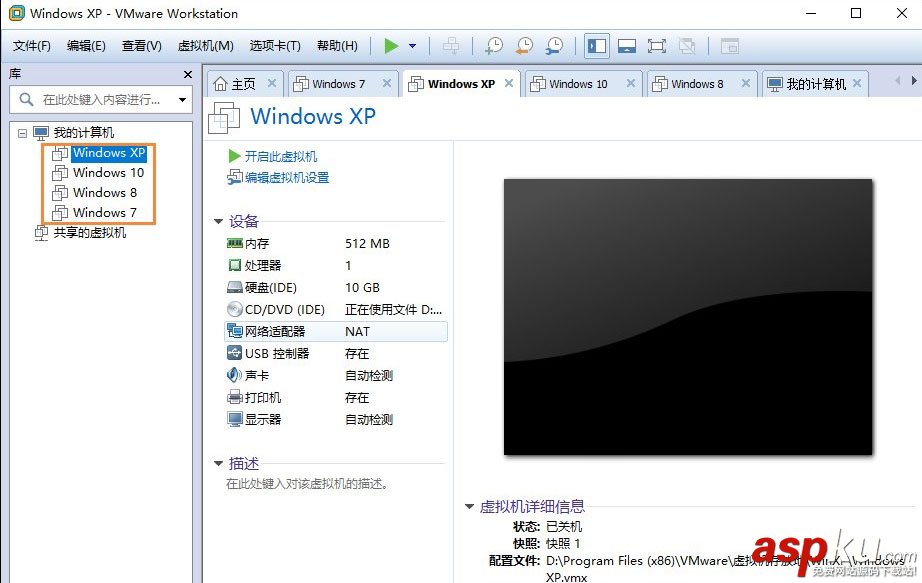Toggle the library sidebar view icon

[597, 46]
